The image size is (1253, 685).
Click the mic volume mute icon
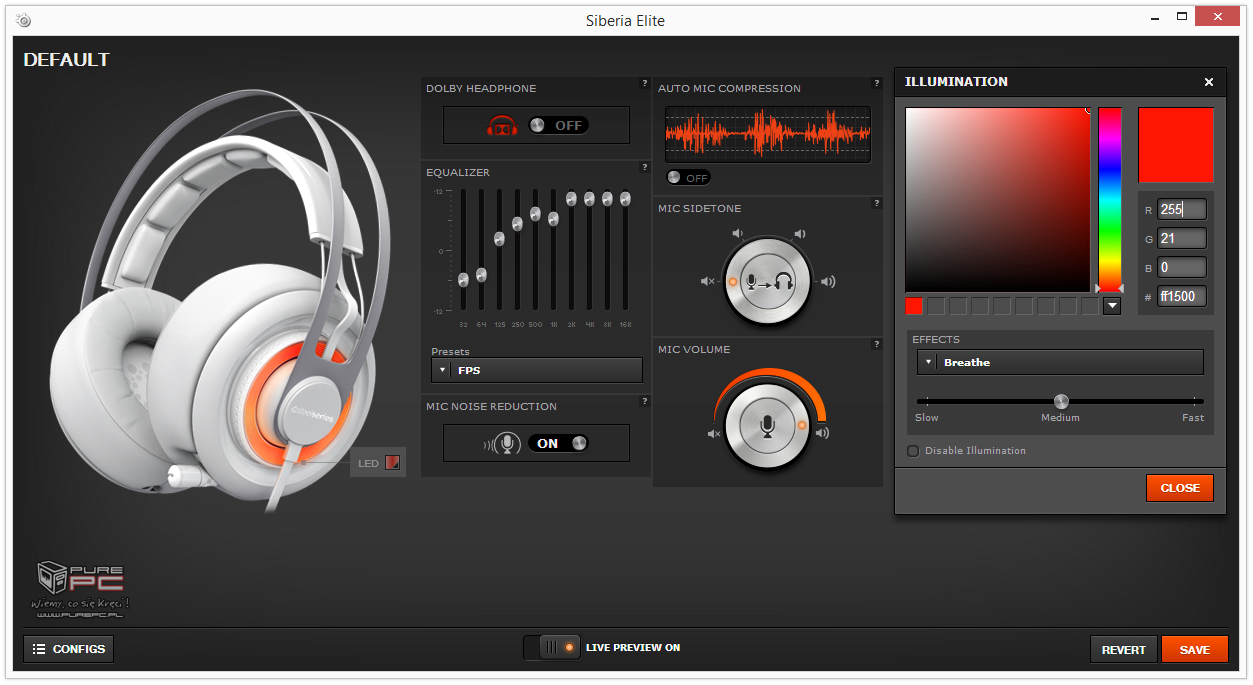click(713, 434)
